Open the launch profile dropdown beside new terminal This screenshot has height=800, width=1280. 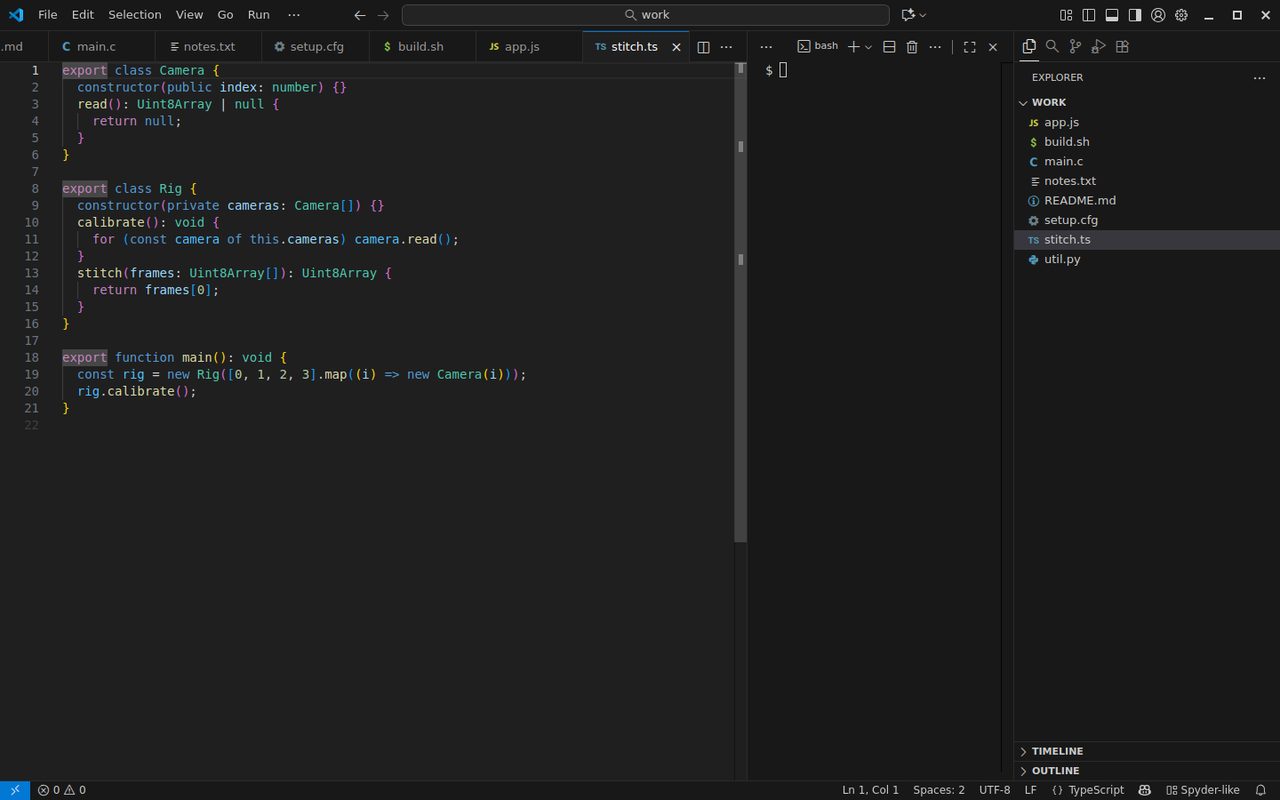point(868,47)
